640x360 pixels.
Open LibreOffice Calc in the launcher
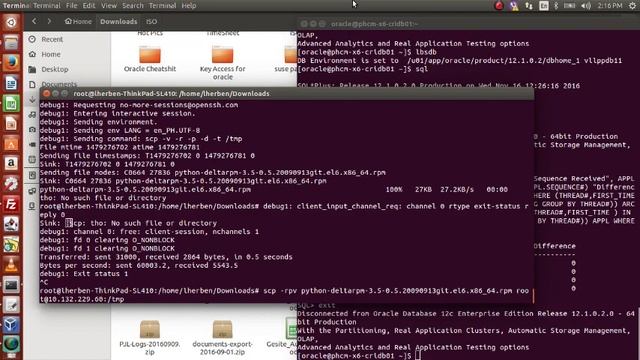pyautogui.click(x=11, y=103)
